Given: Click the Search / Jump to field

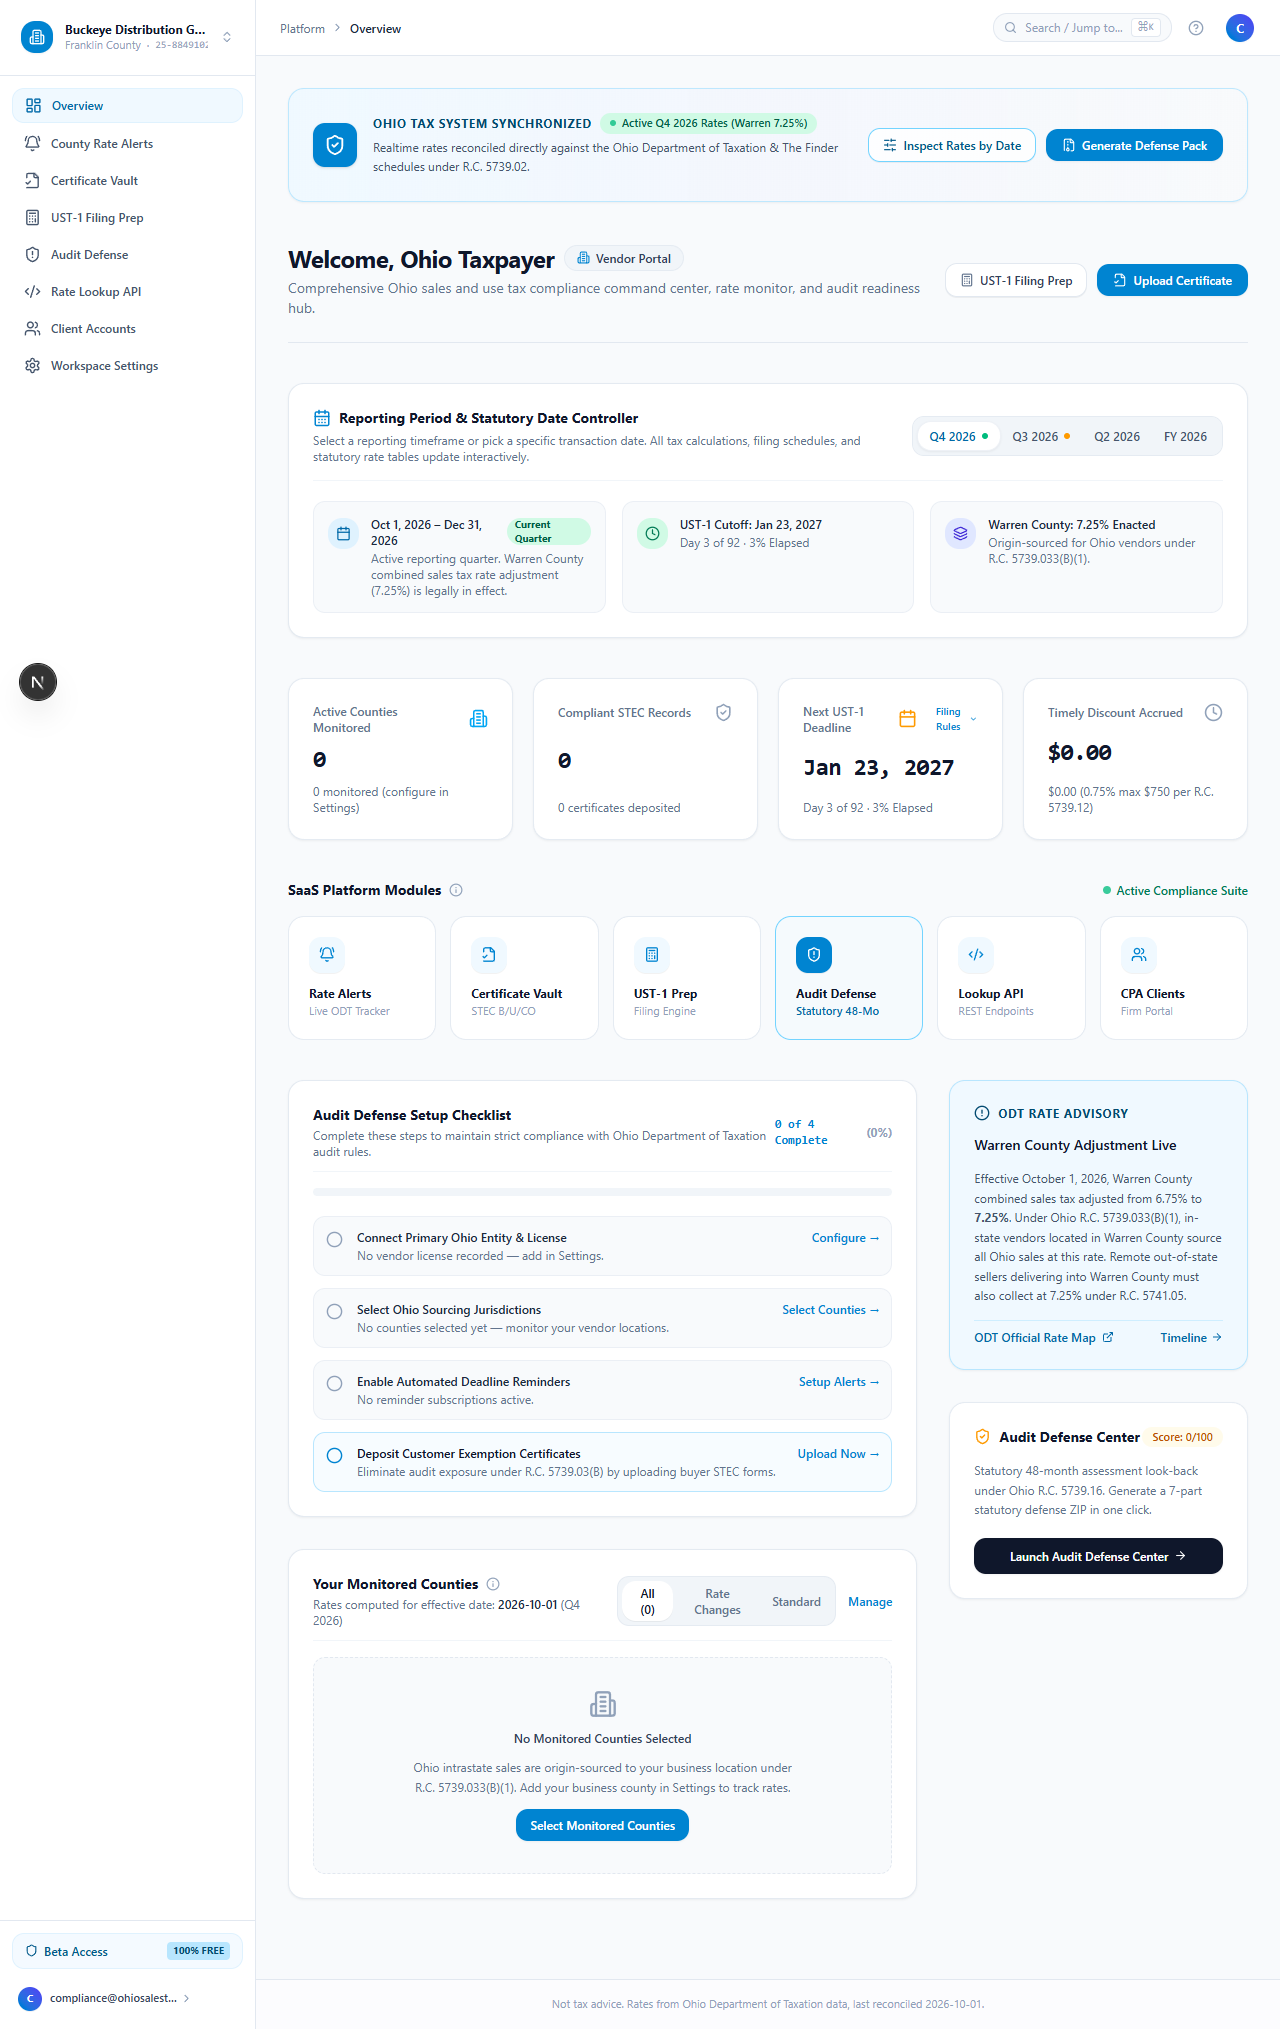Looking at the screenshot, I should [1082, 28].
